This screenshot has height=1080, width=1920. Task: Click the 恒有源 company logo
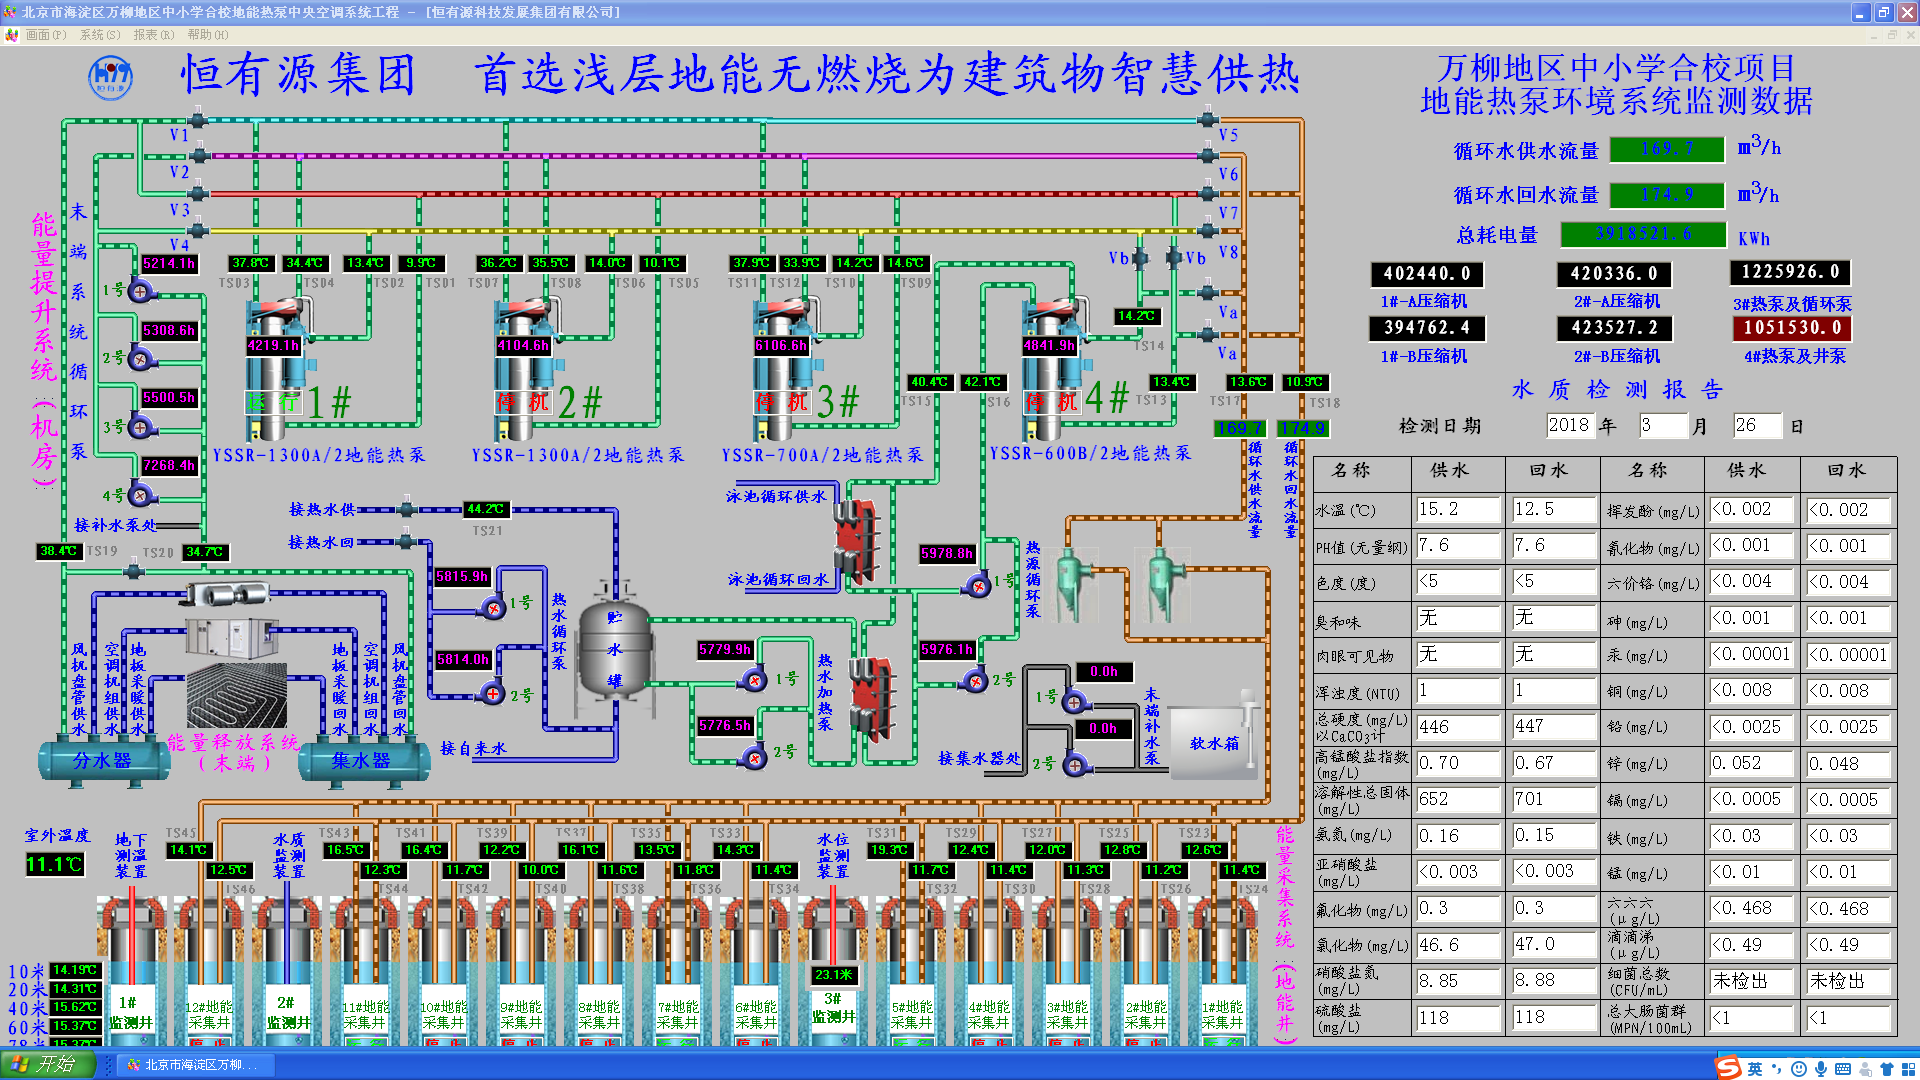[x=110, y=77]
